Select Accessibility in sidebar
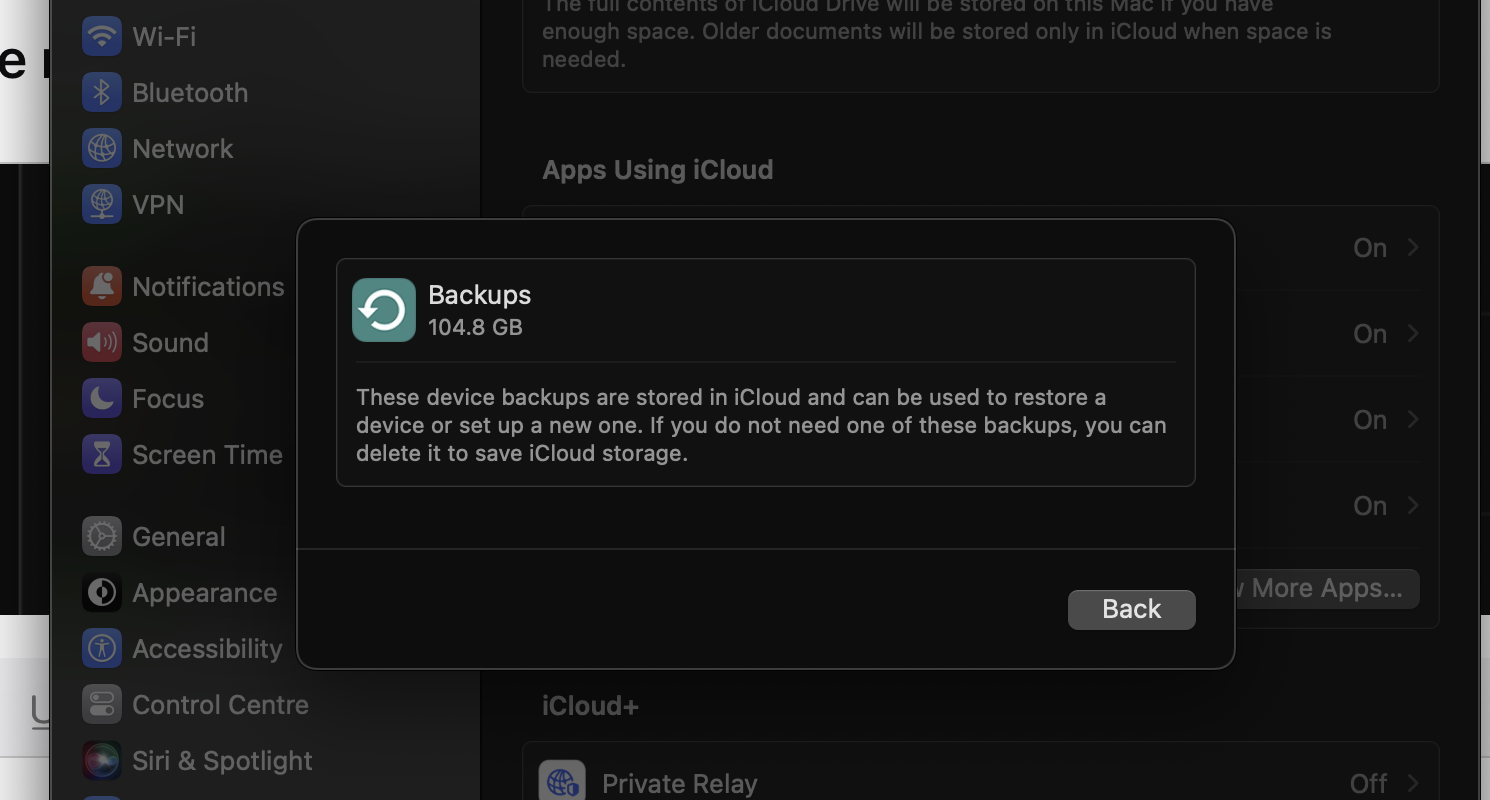 [207, 649]
